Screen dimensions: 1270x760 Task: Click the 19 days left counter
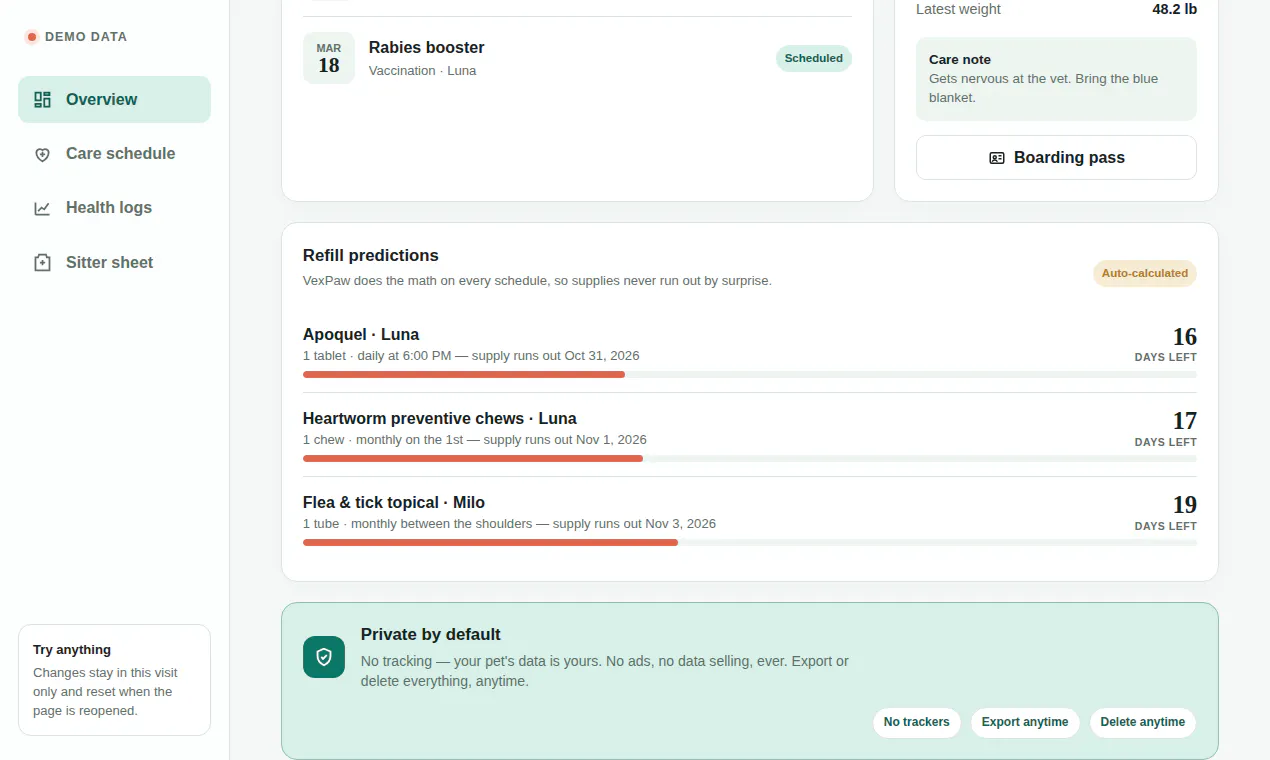coord(1166,512)
